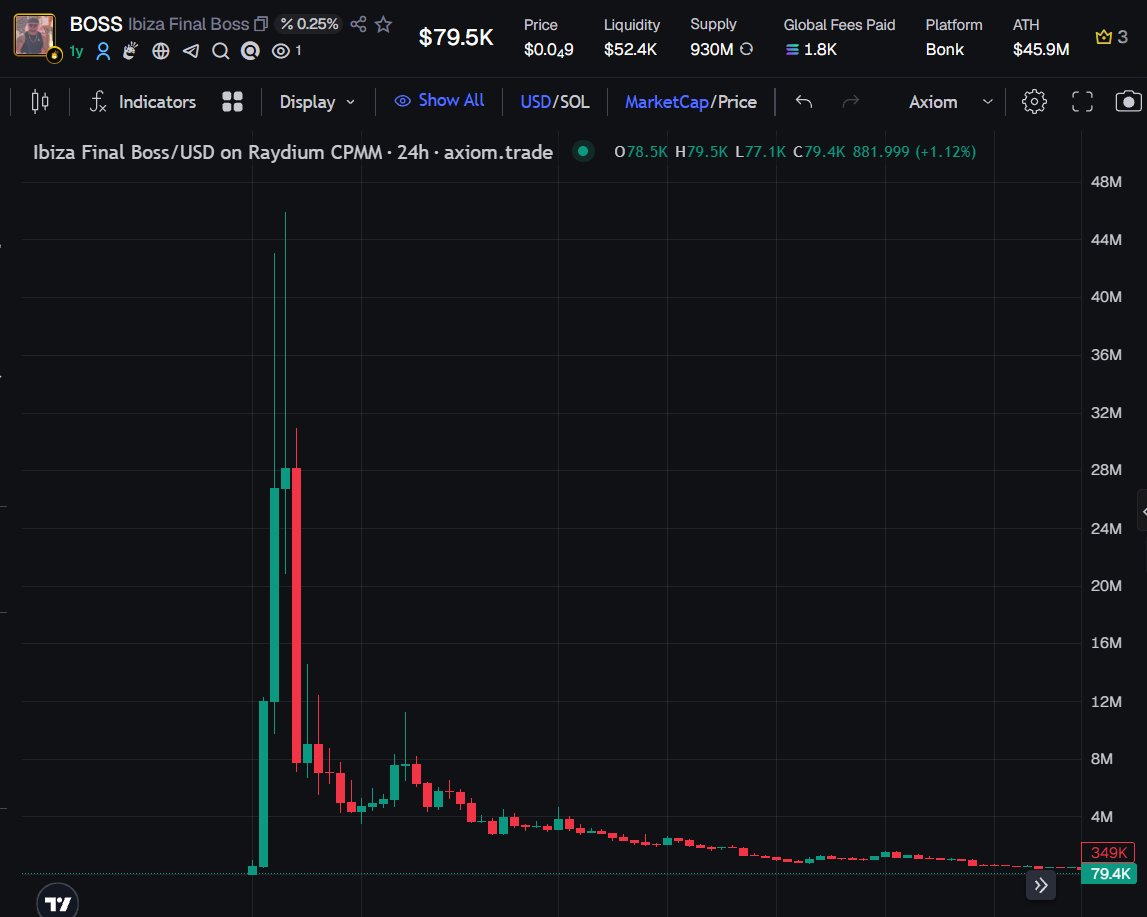Copy the Ibiza Final Boss token address
The image size is (1147, 917).
260,24
